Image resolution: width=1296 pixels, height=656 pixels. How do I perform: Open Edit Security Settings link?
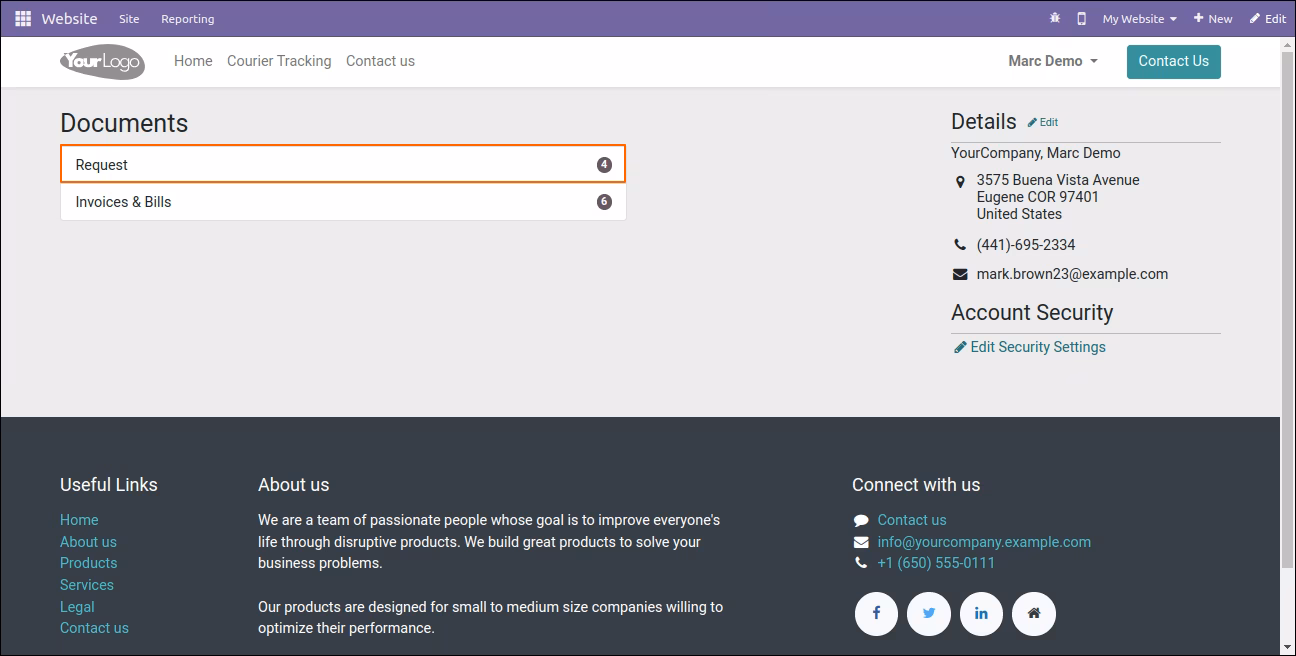point(1038,347)
